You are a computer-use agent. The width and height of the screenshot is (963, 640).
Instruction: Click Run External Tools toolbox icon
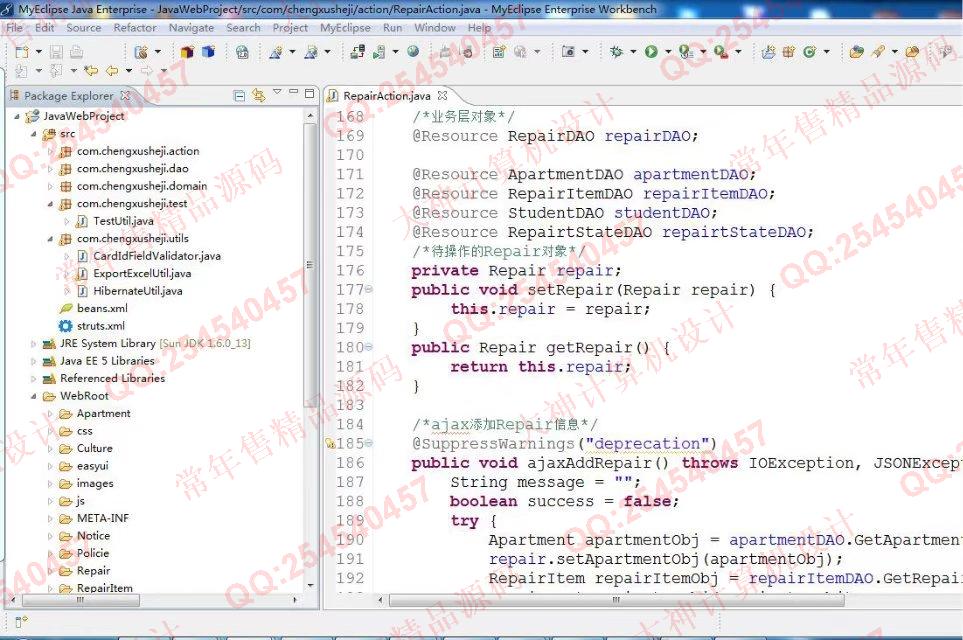721,52
